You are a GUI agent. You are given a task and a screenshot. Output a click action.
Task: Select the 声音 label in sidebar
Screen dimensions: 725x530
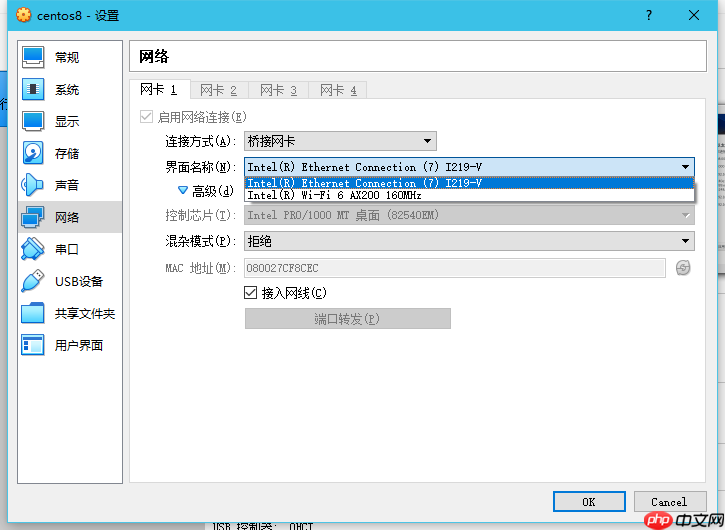point(67,185)
